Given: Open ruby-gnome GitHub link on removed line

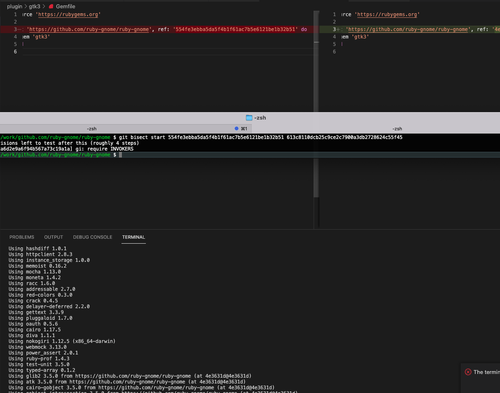Looking at the screenshot, I should [89, 29].
